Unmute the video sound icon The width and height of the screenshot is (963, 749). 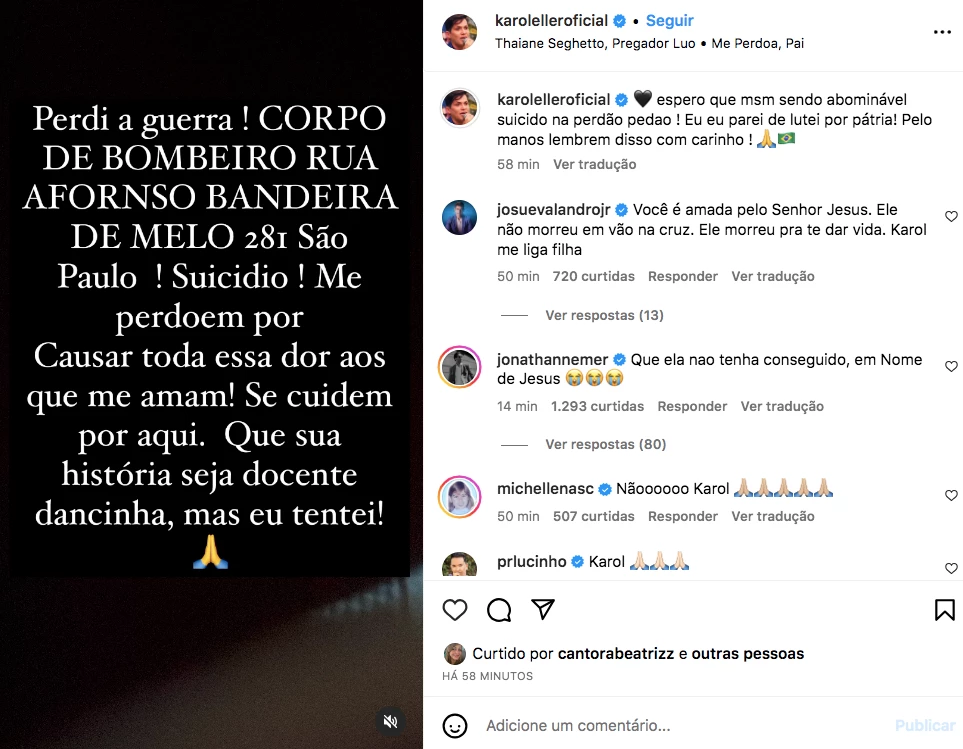391,721
